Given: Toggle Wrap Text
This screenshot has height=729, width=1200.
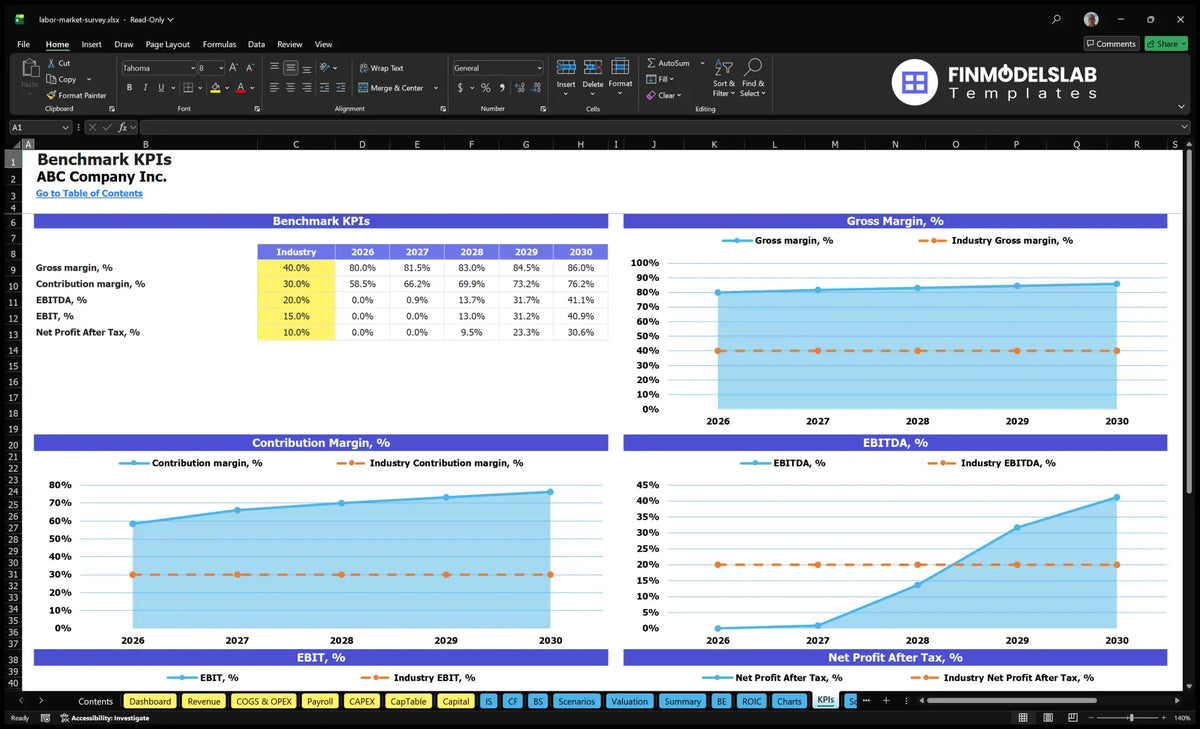Looking at the screenshot, I should [381, 68].
